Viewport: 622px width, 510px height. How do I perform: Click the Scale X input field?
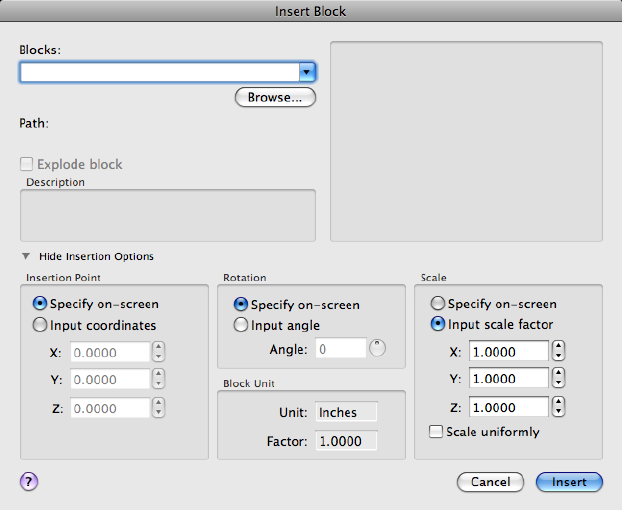[508, 351]
